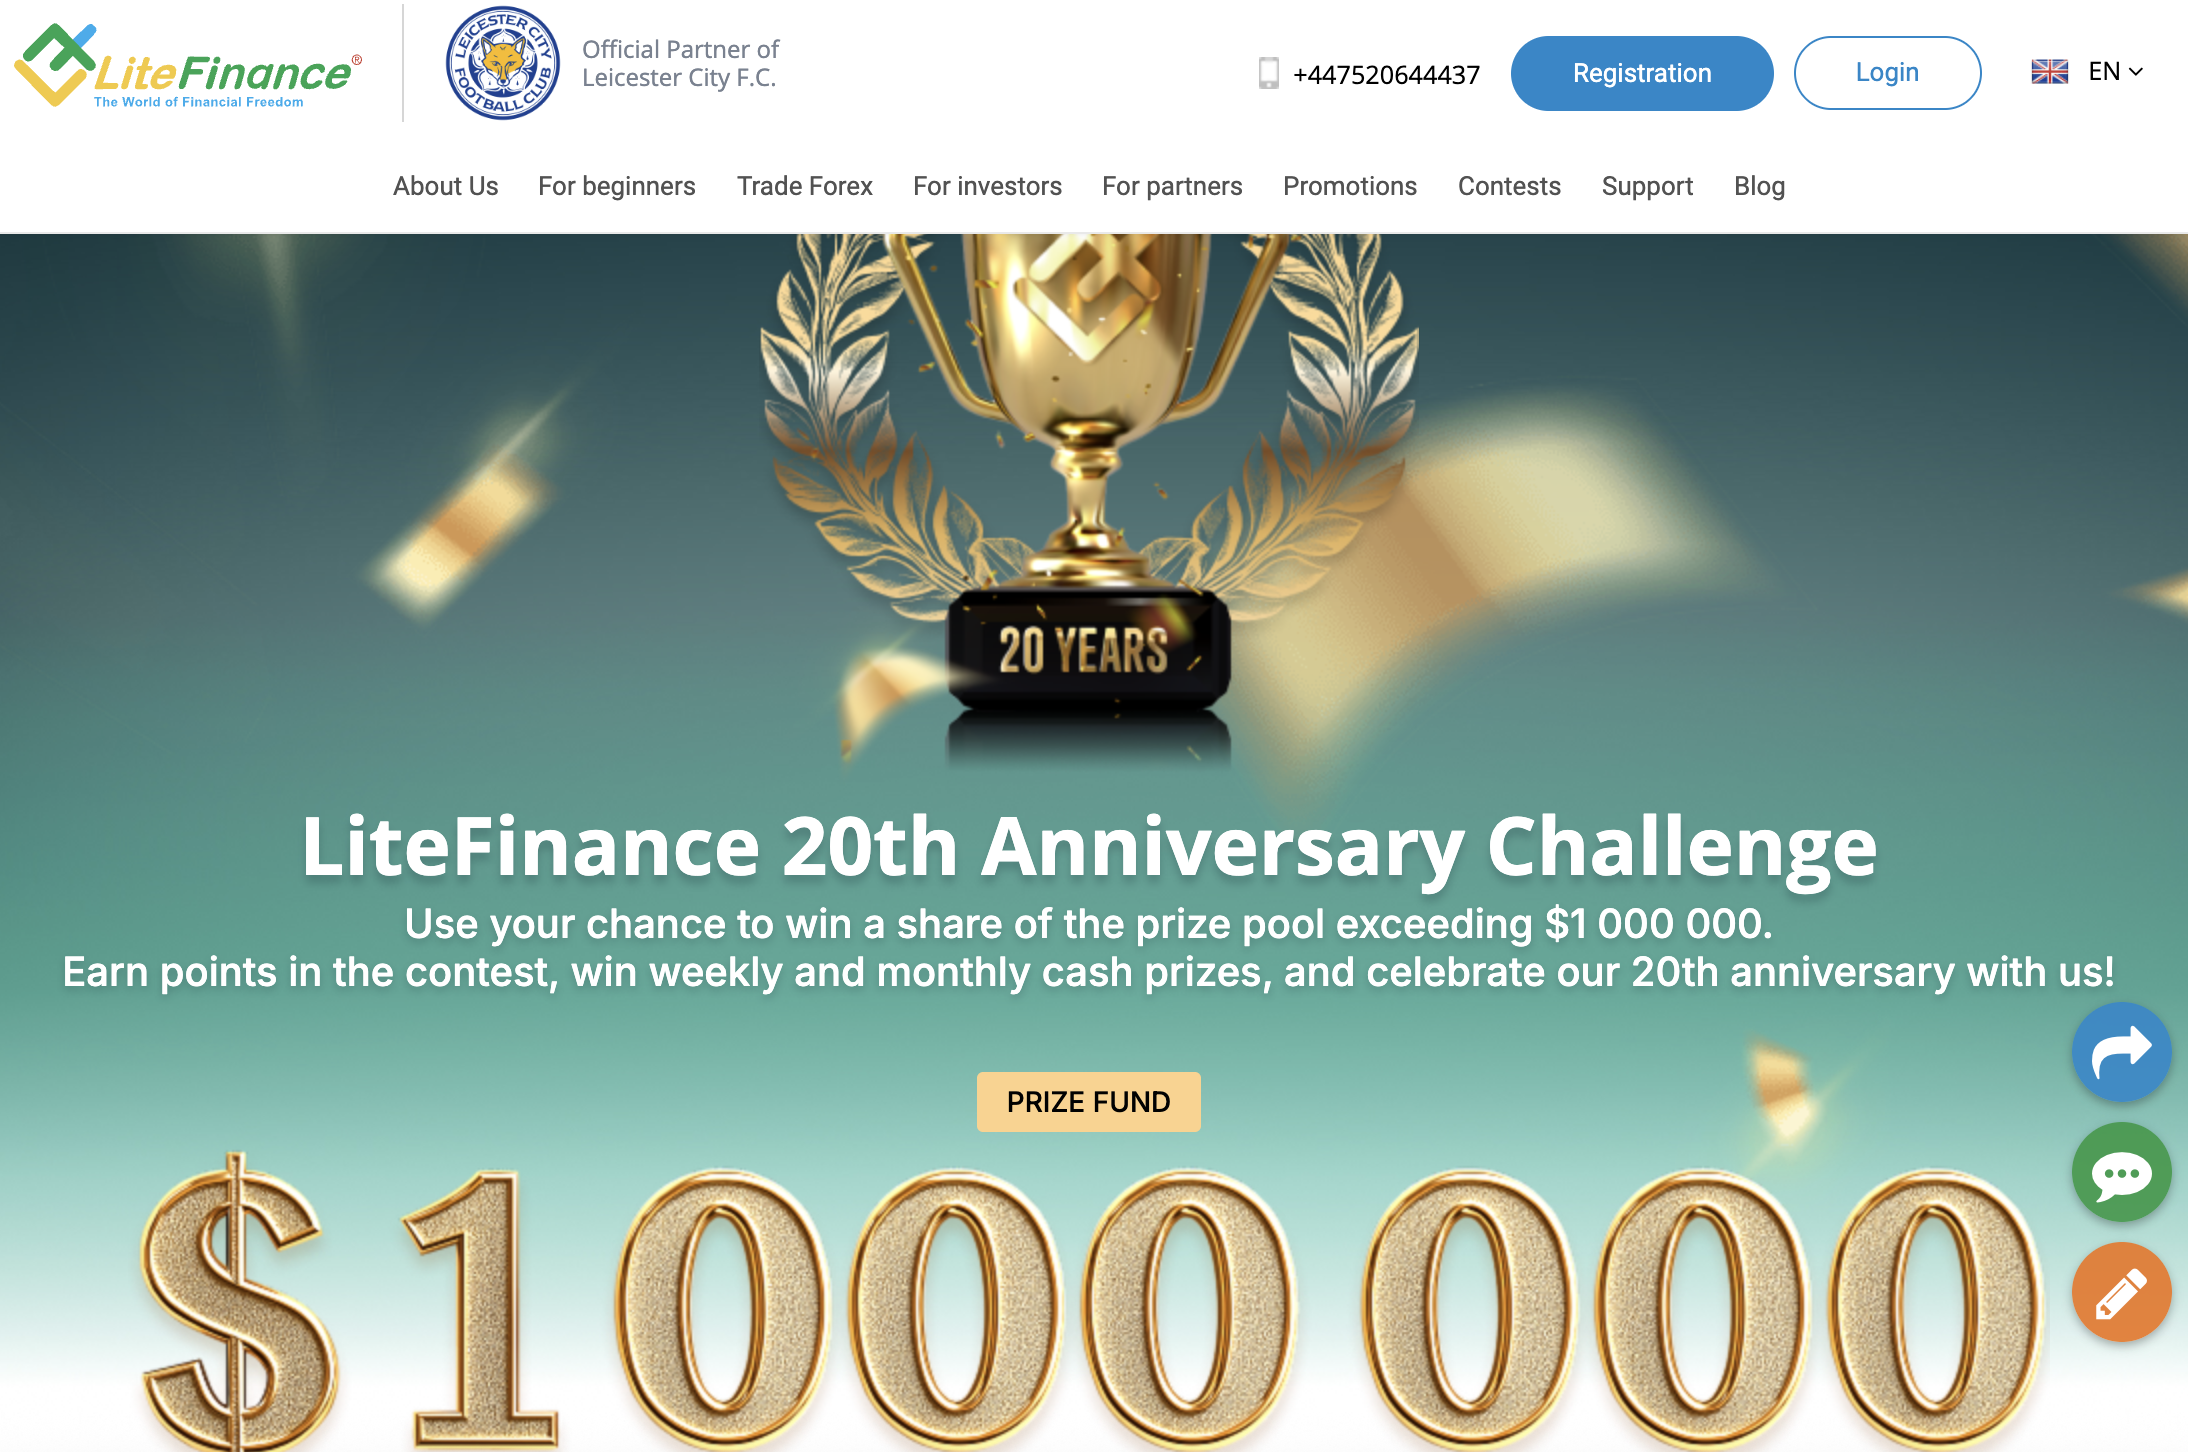This screenshot has width=2188, height=1452.
Task: Click the 20 Years golden trophy image
Action: [1088, 480]
